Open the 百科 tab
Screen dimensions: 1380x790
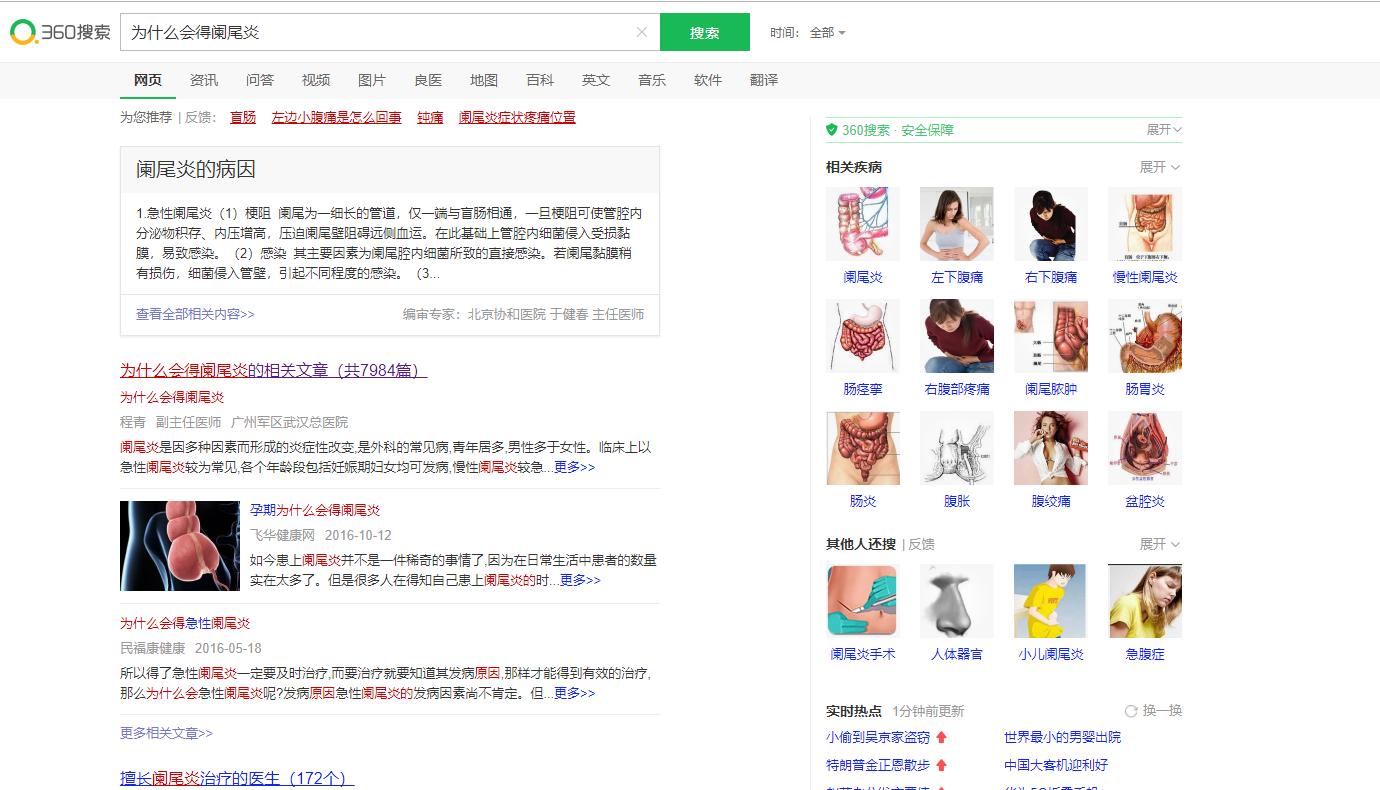[x=540, y=80]
